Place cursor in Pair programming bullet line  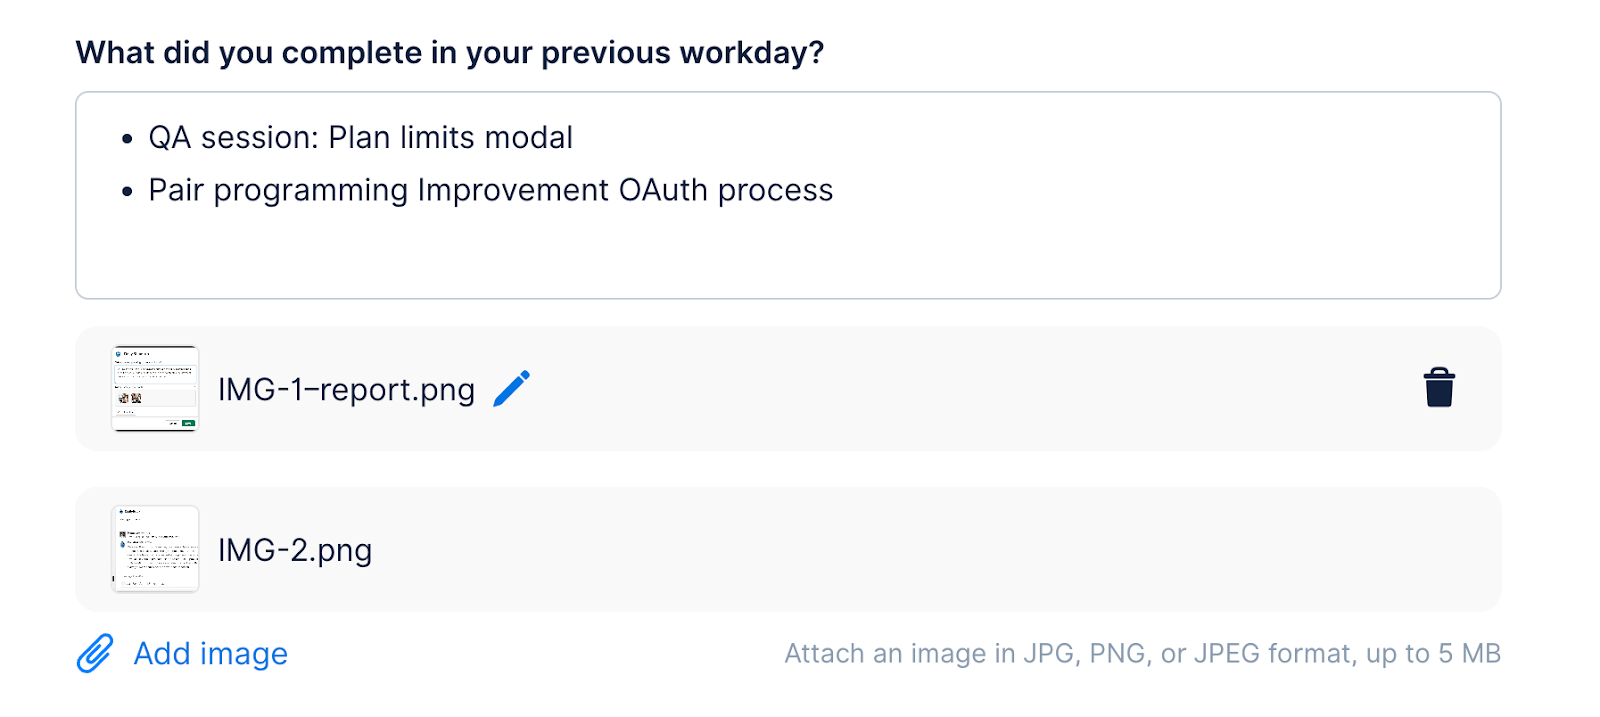[x=491, y=190]
